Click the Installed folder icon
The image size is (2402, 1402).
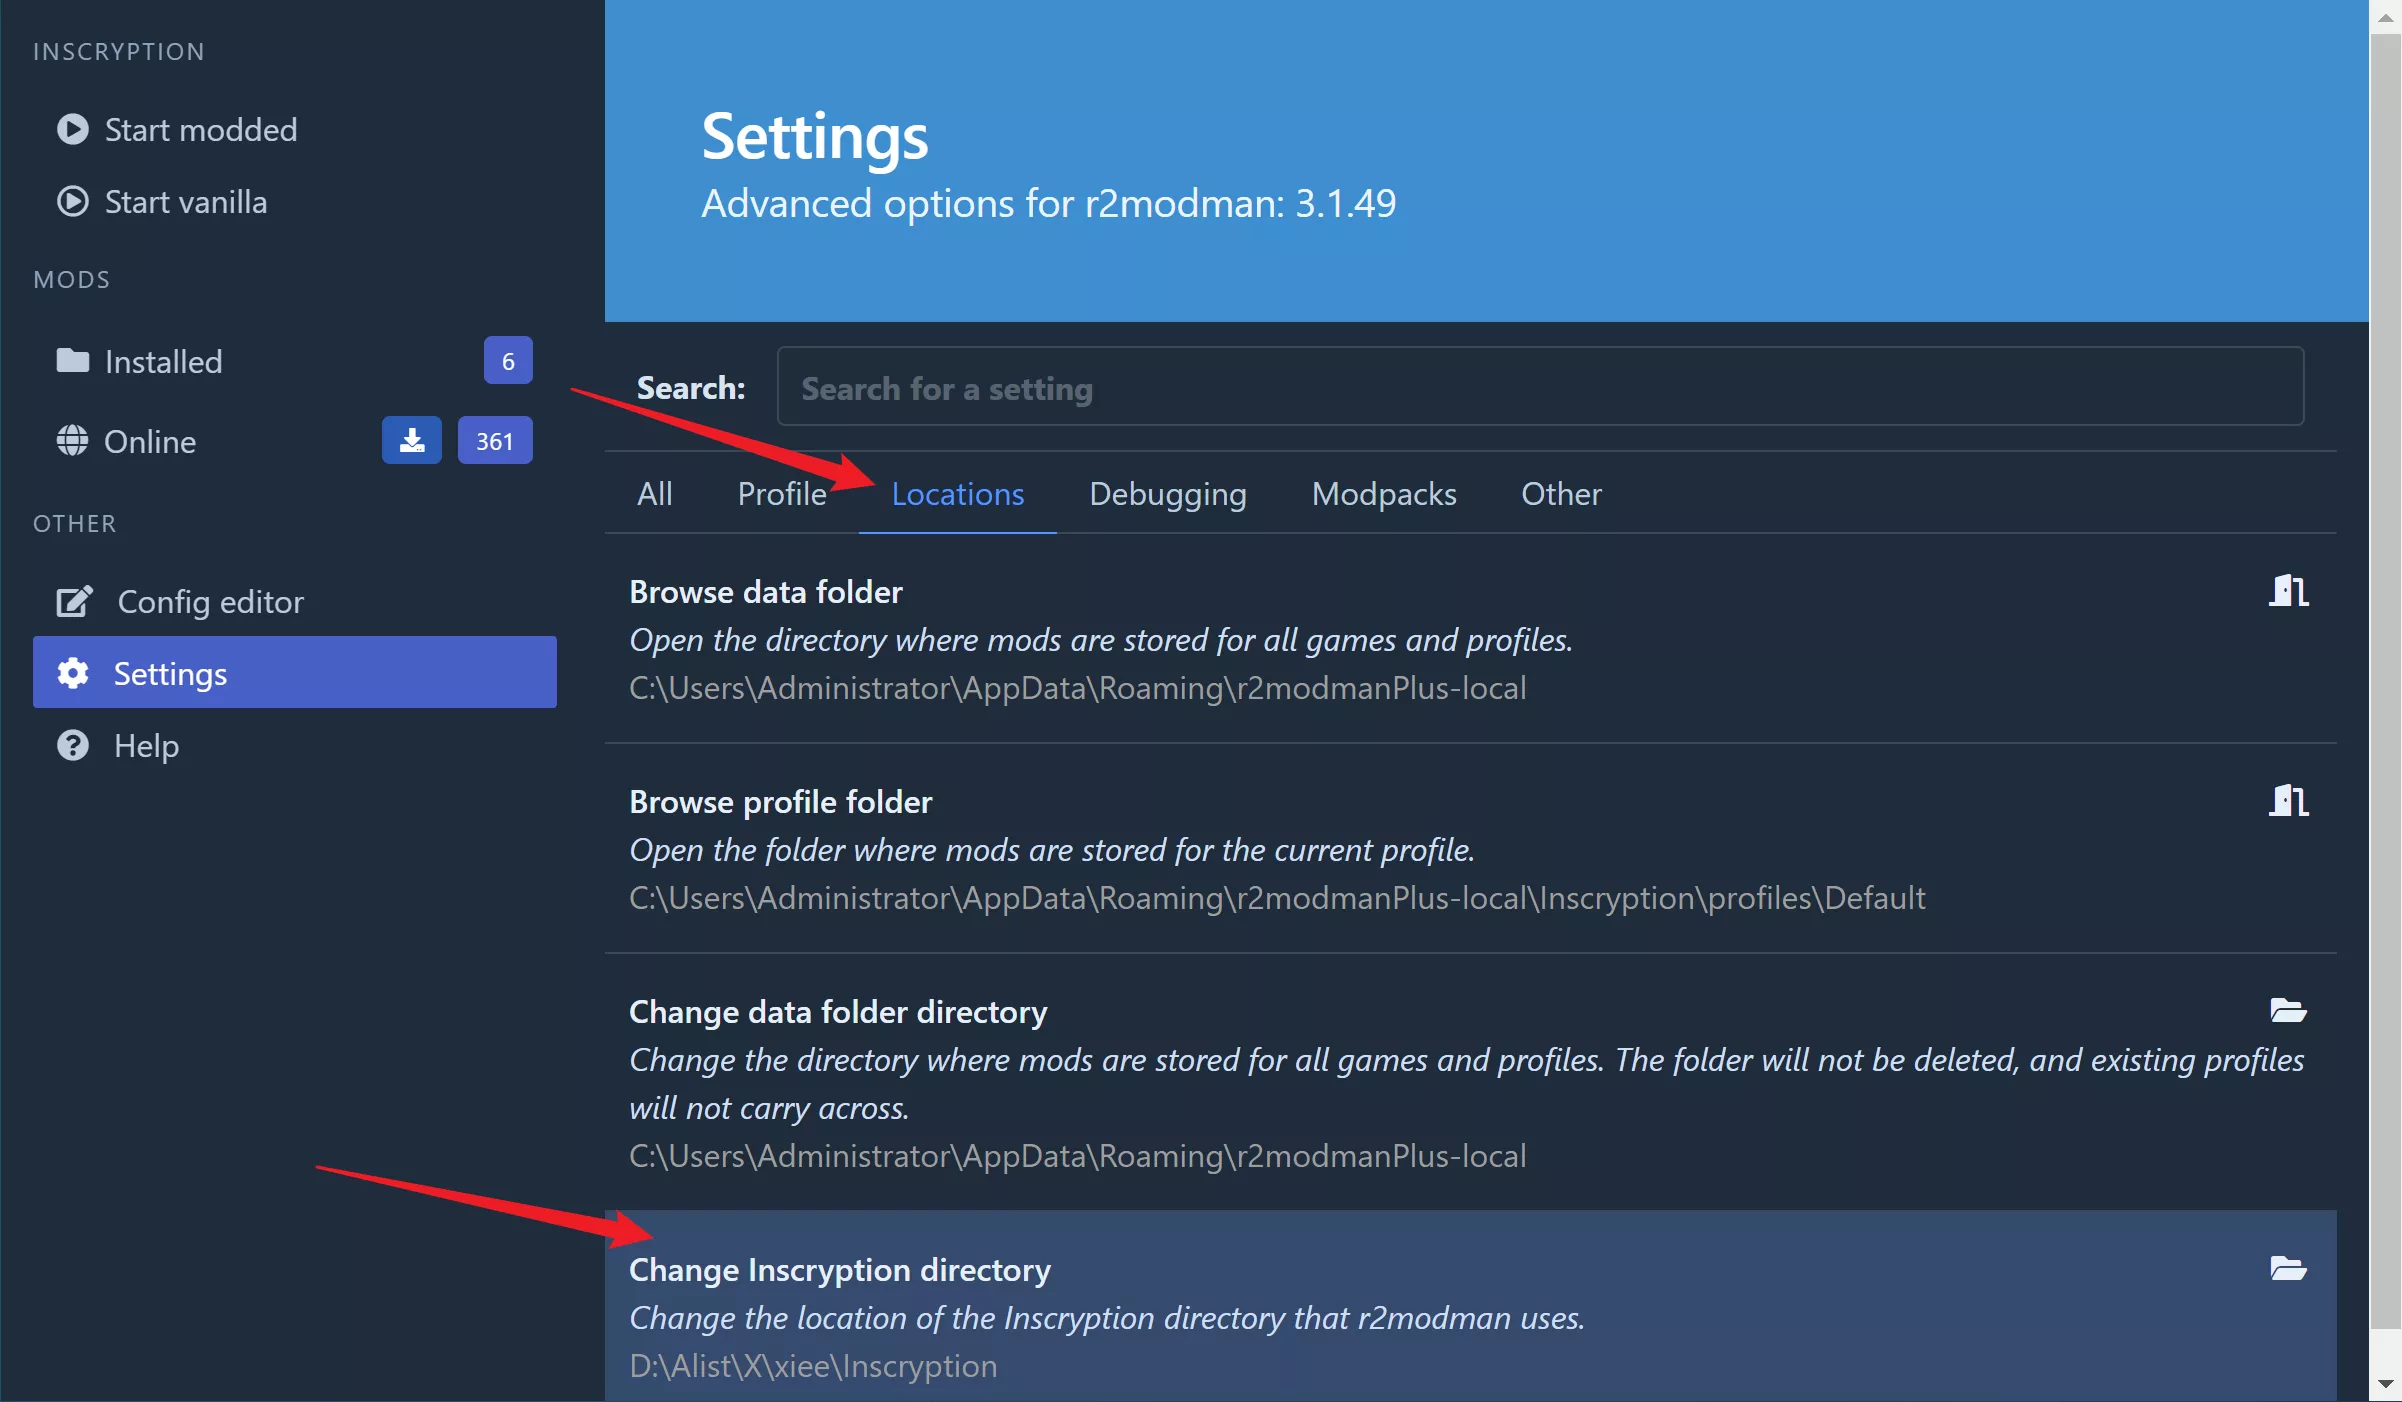point(72,360)
